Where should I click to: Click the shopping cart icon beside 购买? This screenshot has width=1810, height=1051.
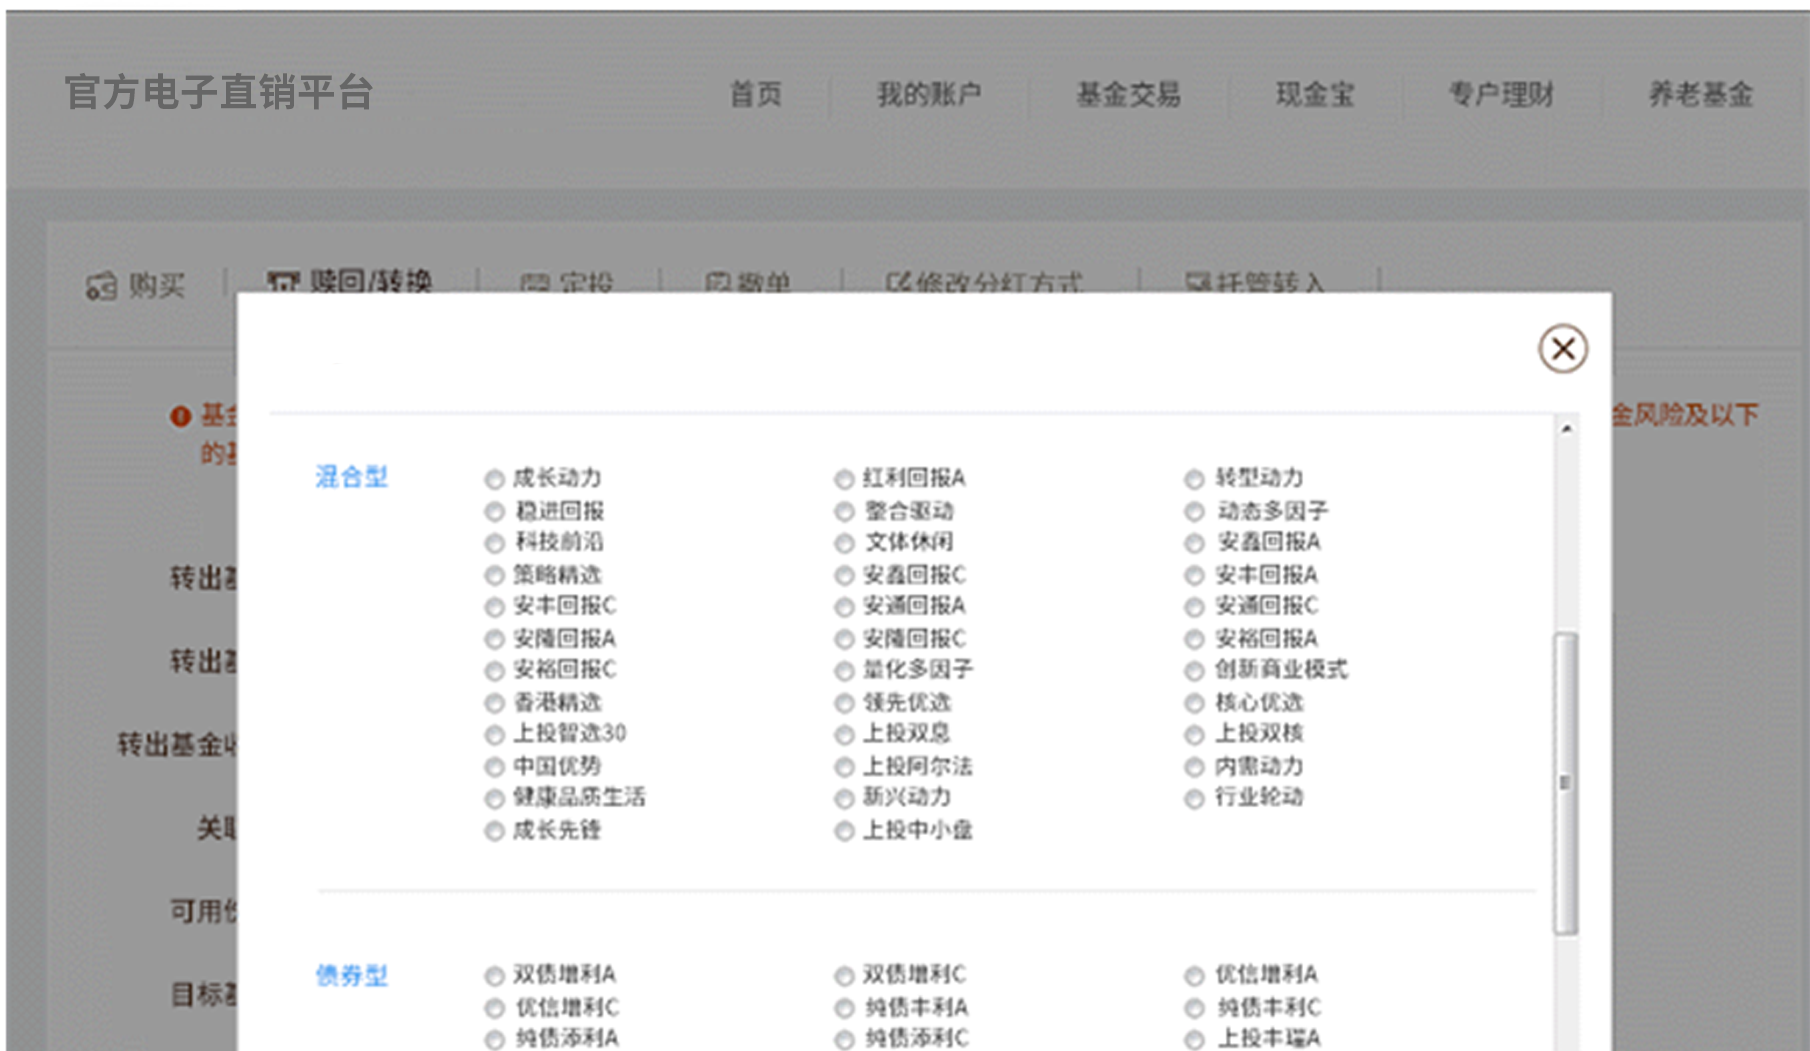coord(101,287)
